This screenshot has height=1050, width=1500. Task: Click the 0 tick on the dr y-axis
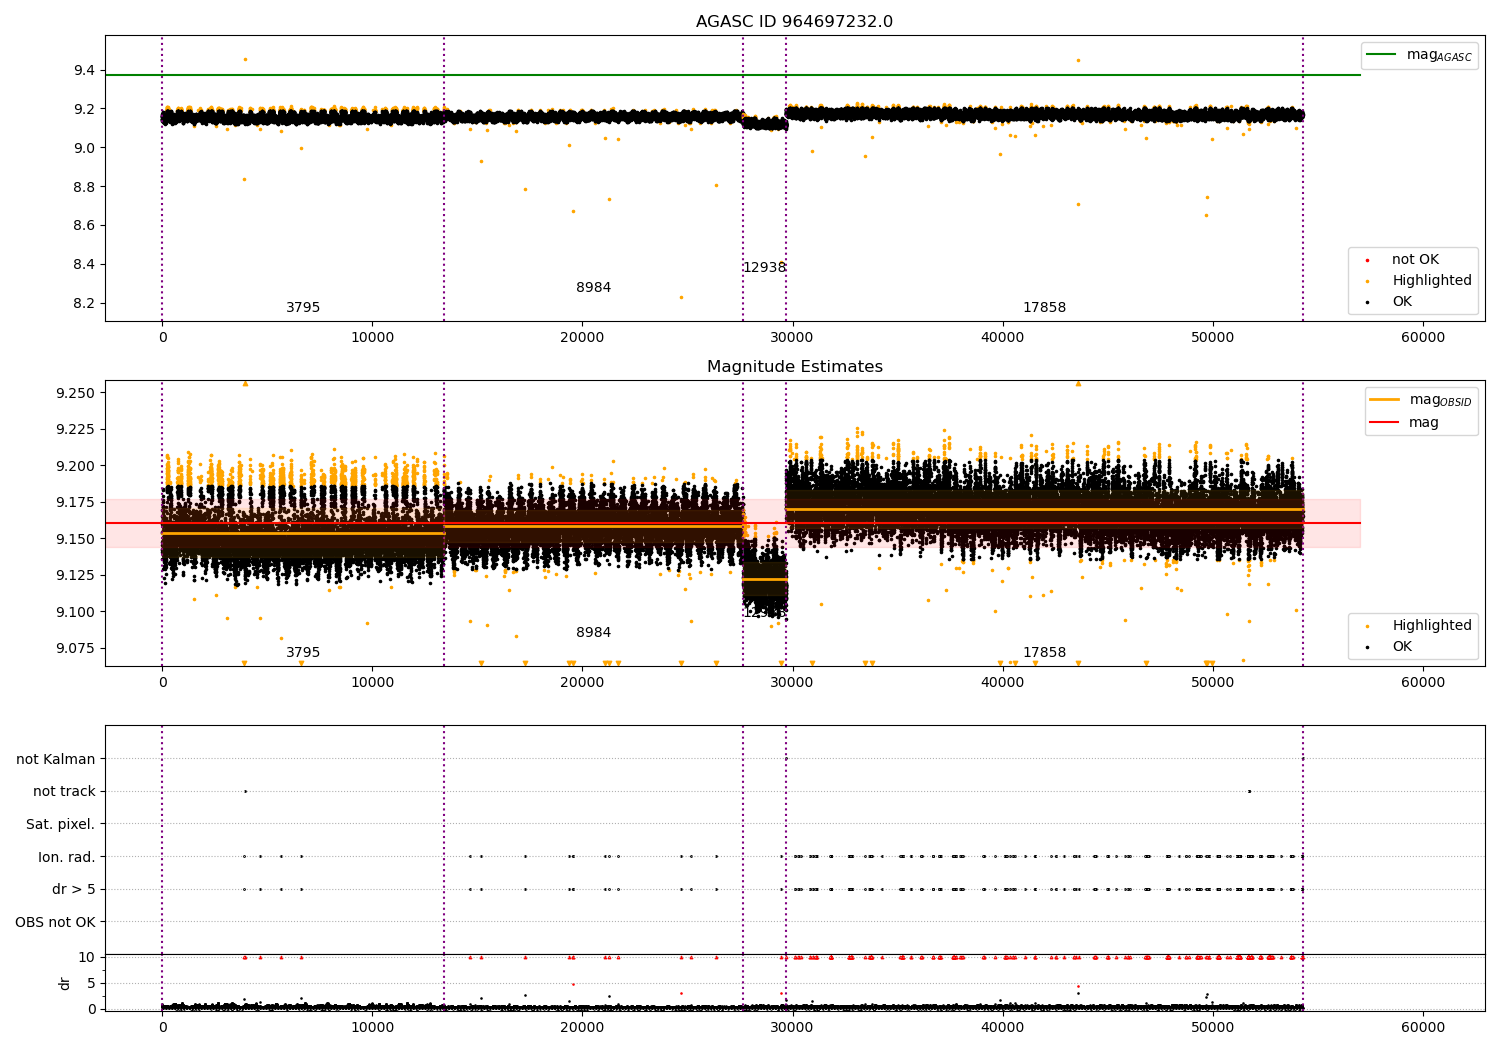[x=91, y=1009]
